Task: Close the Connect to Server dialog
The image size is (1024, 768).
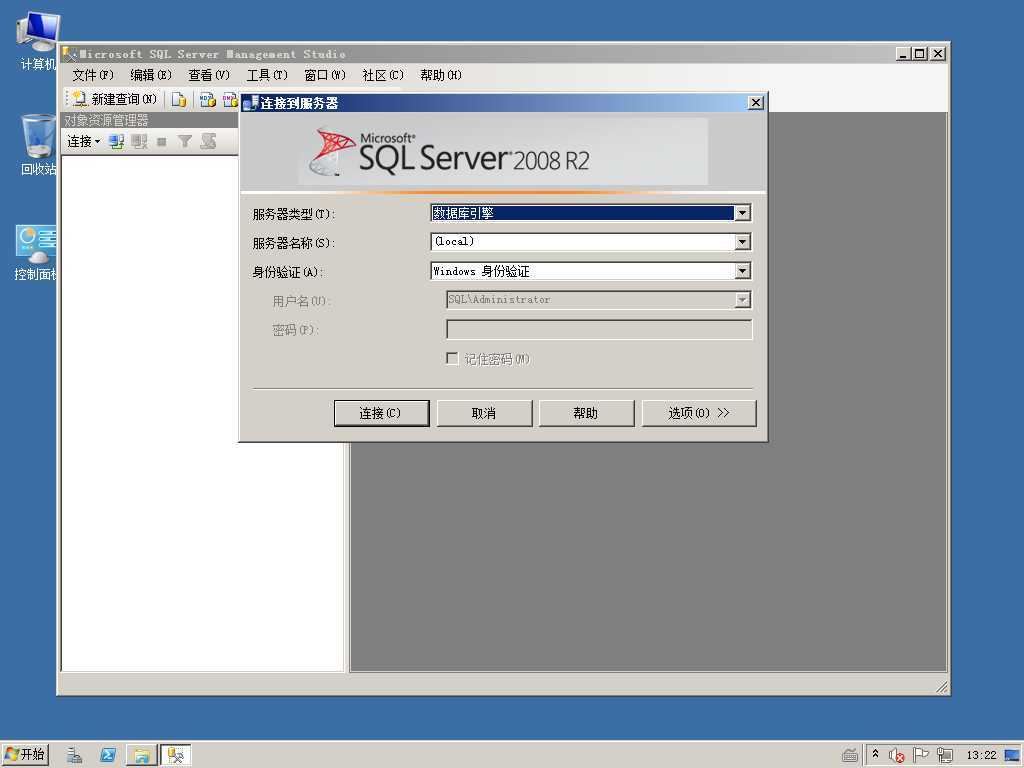Action: [x=755, y=102]
